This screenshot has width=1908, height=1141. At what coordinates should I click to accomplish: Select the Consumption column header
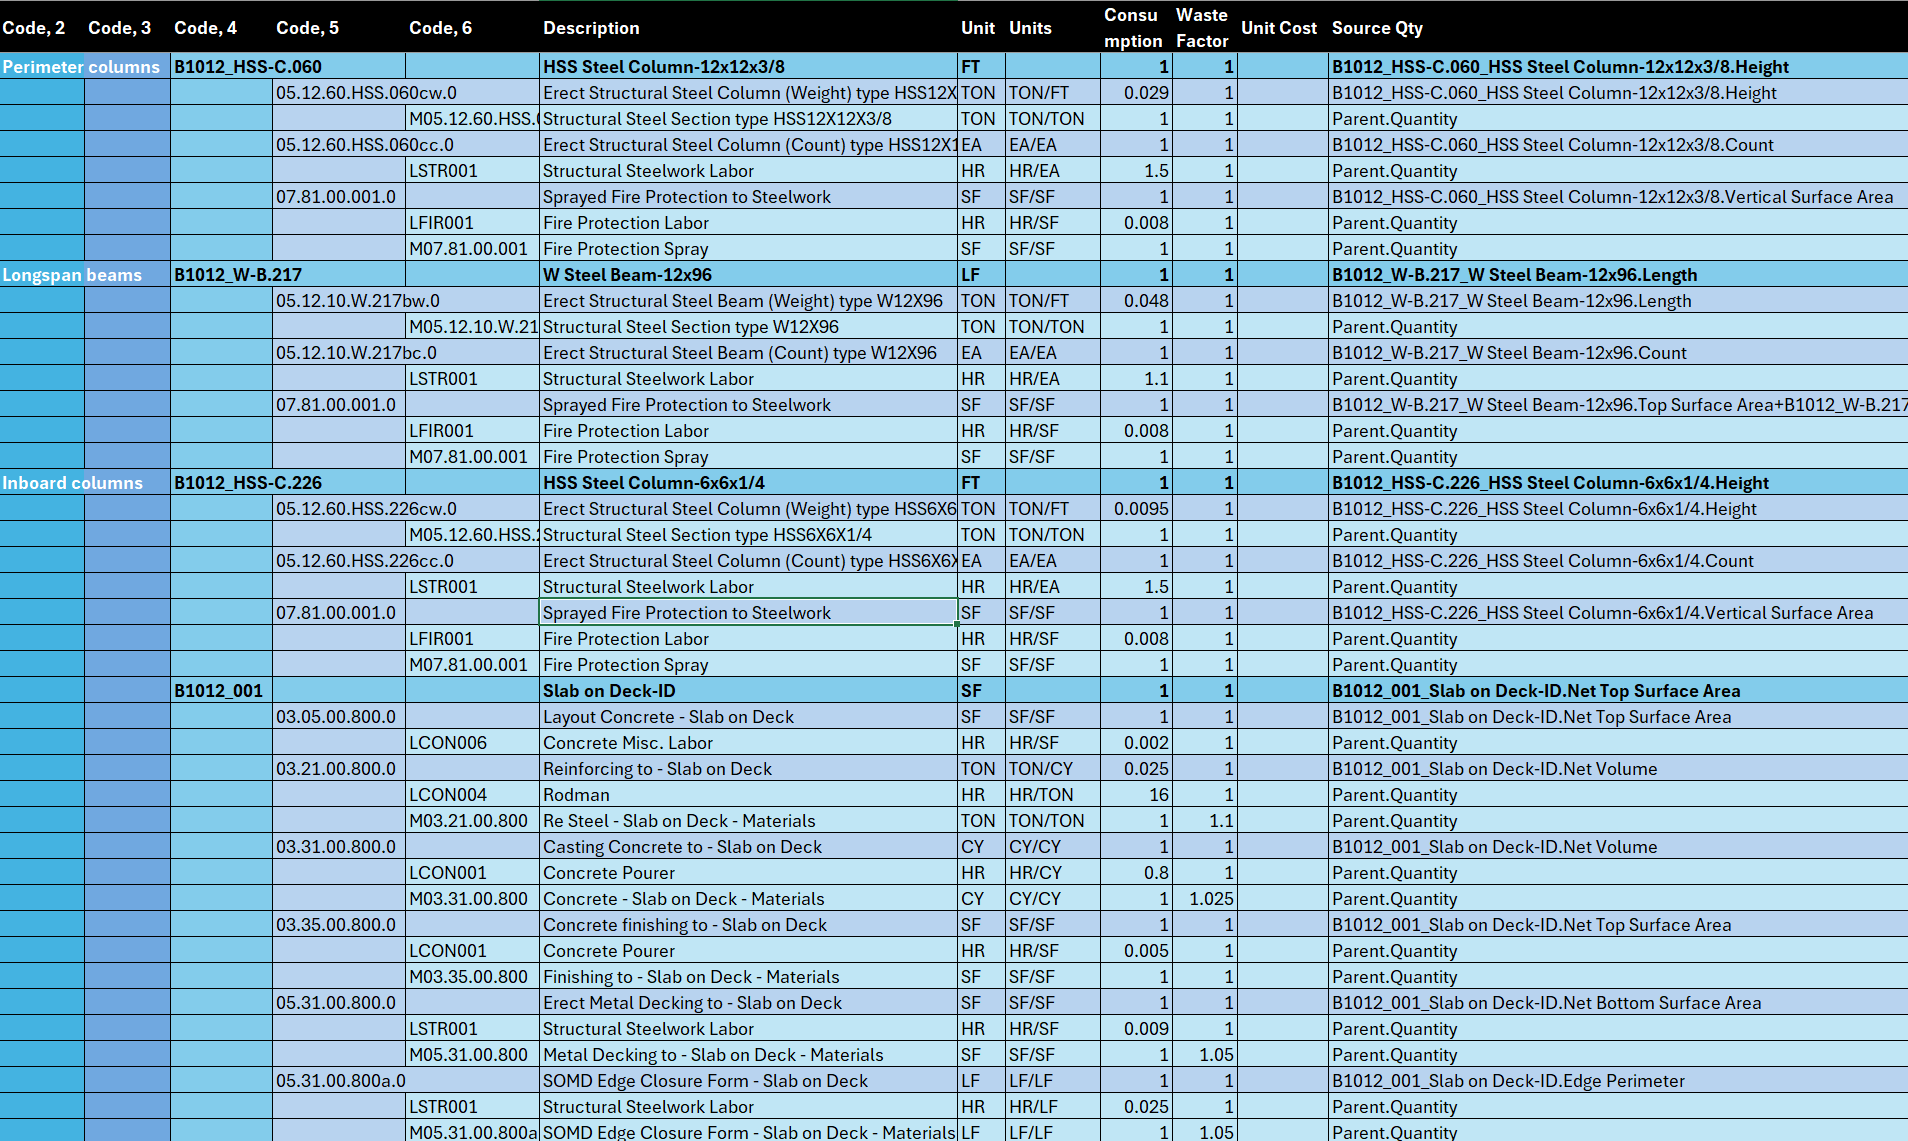click(x=1136, y=28)
